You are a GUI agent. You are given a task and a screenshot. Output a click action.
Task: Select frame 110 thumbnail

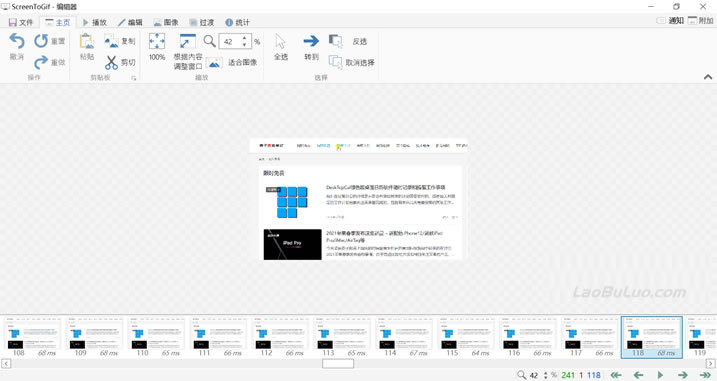(156, 337)
